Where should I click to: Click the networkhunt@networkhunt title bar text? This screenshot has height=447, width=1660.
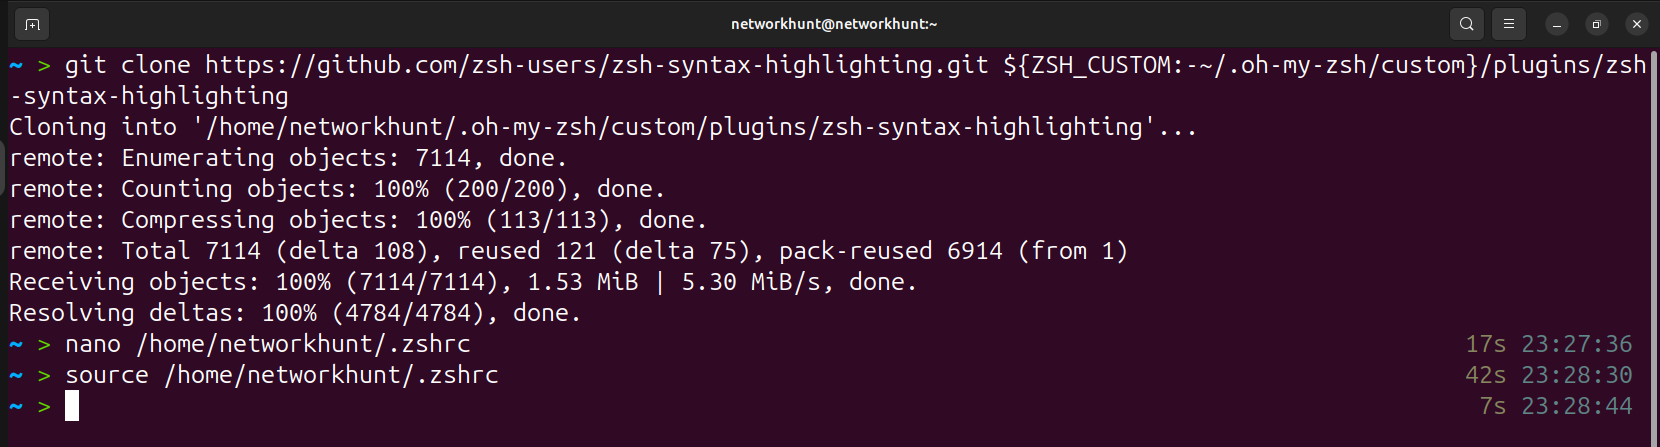(x=834, y=24)
